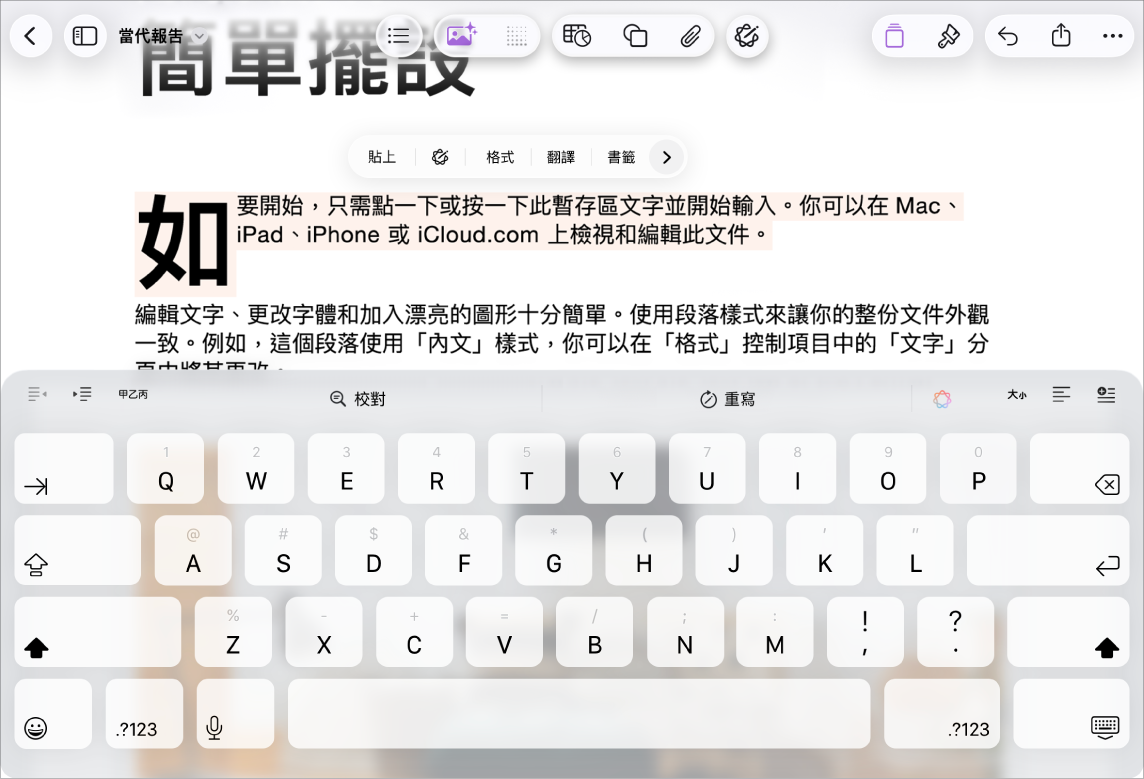Click the large drop cap 如
The image size is (1144, 779).
pos(184,243)
